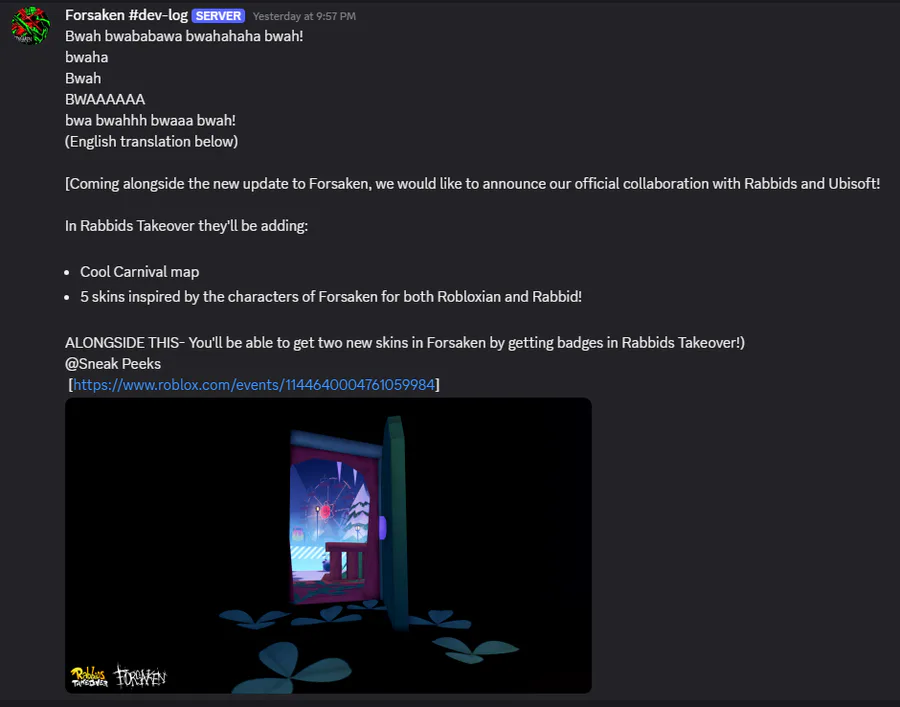Click the Forsaken server avatar icon

point(30,26)
